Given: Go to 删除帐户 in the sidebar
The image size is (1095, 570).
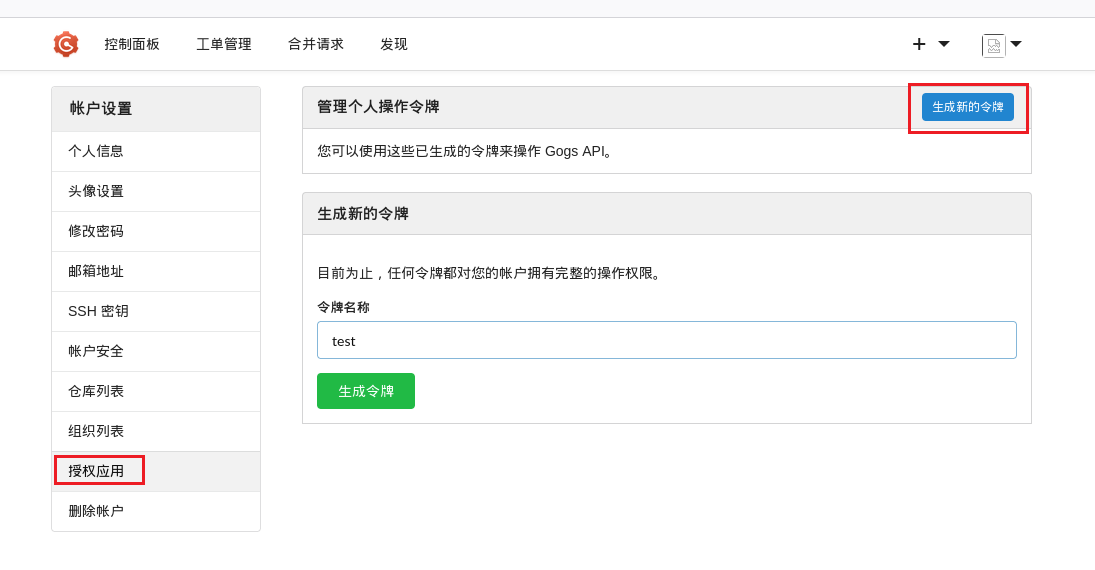Looking at the screenshot, I should (96, 511).
